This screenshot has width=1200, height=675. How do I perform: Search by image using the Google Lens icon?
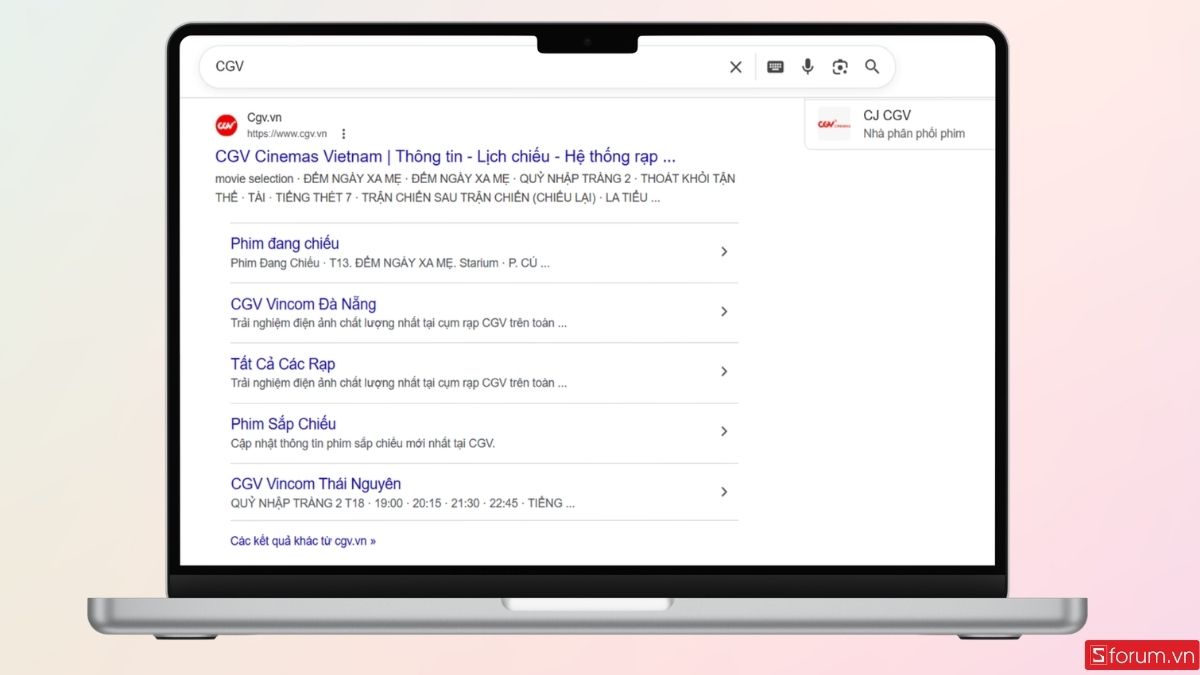(840, 66)
